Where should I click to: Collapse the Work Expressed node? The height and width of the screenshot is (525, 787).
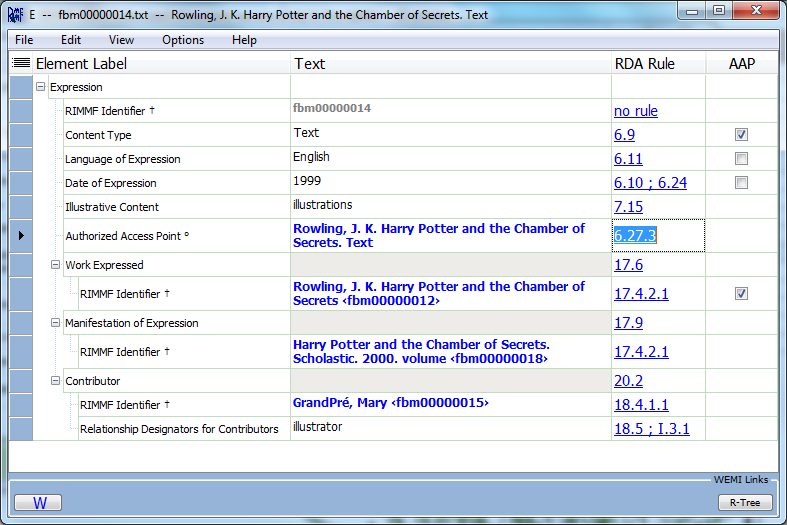55,265
